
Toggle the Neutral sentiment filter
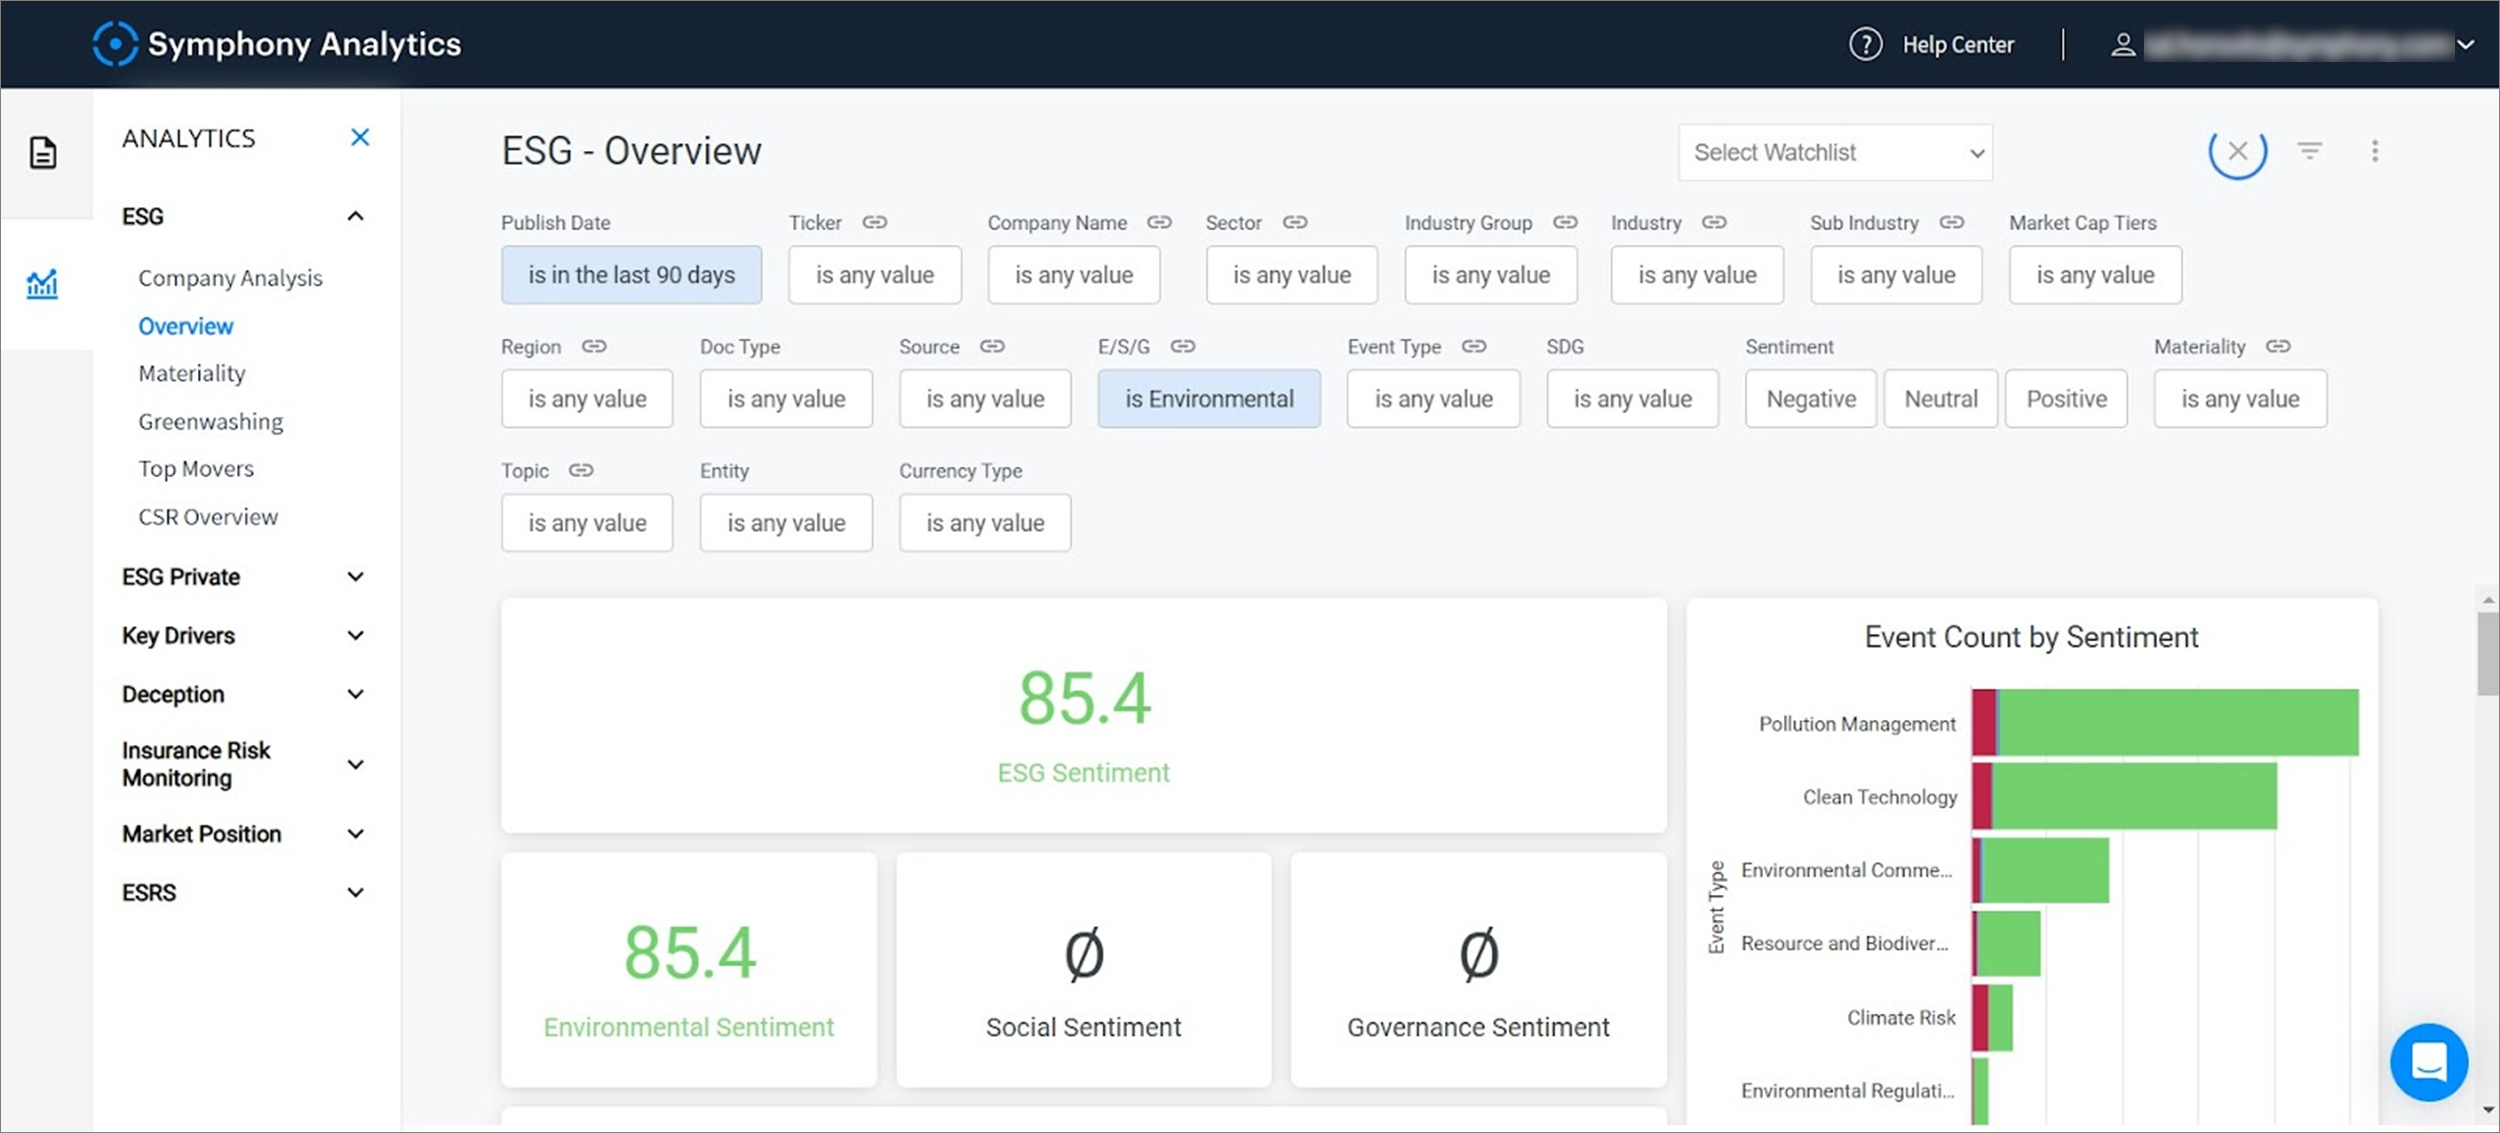(1941, 399)
